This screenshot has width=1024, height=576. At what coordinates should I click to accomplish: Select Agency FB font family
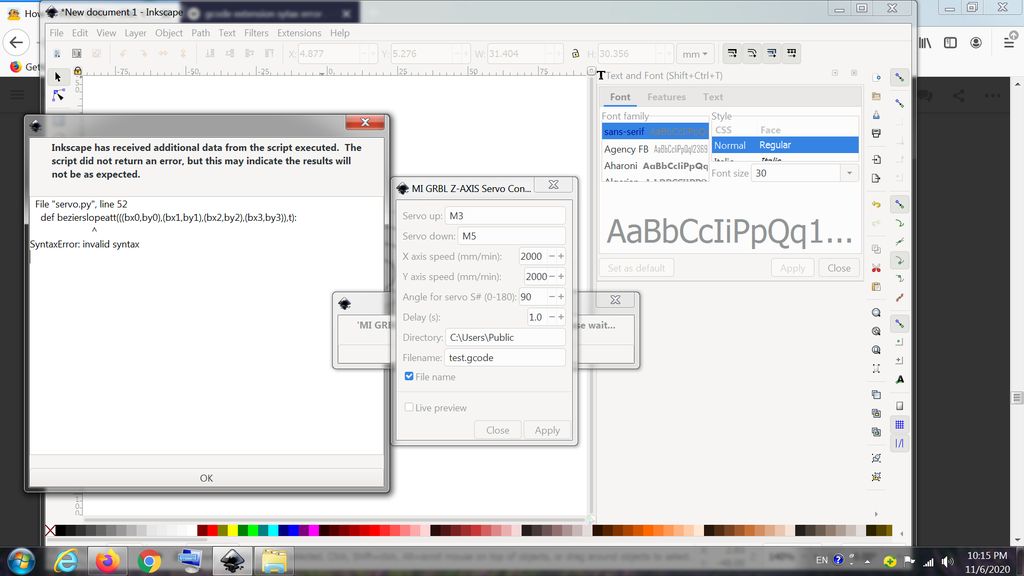655,149
